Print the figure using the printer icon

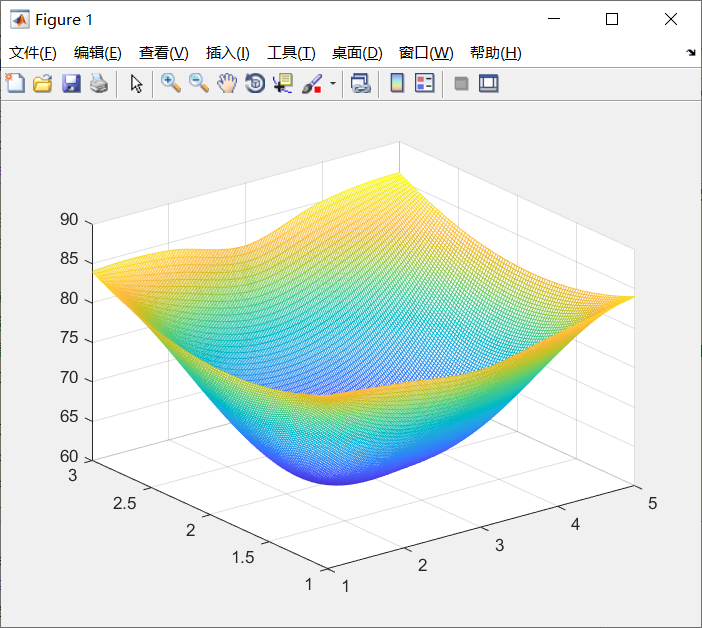click(98, 84)
